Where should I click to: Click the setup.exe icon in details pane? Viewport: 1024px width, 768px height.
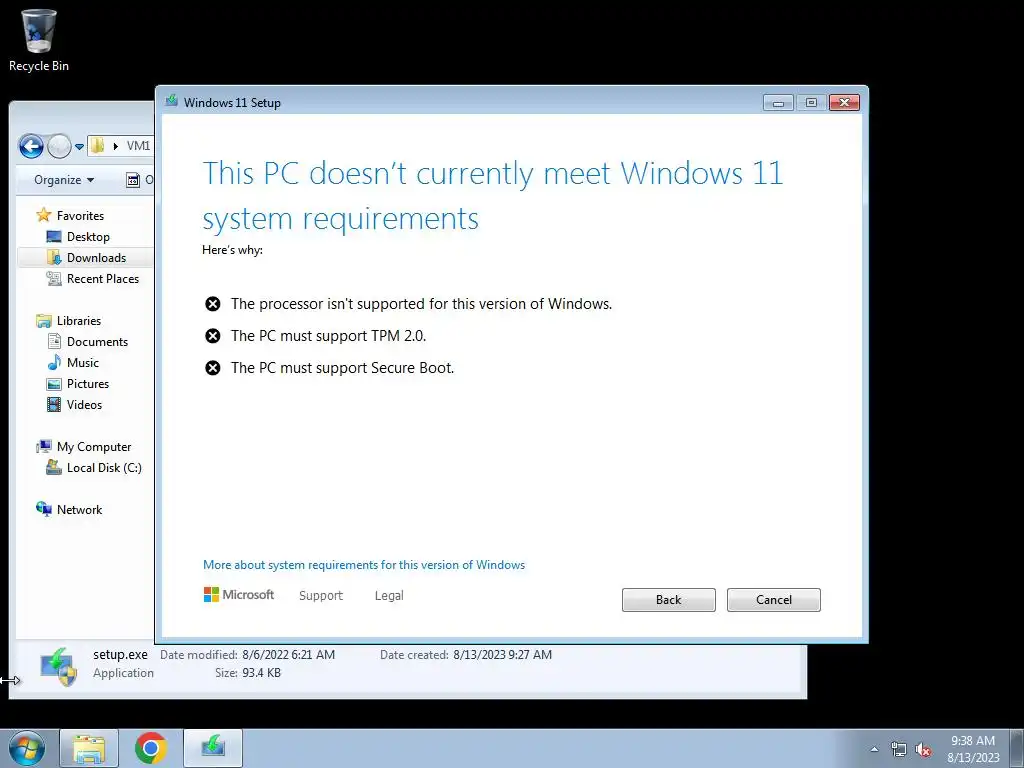(59, 666)
